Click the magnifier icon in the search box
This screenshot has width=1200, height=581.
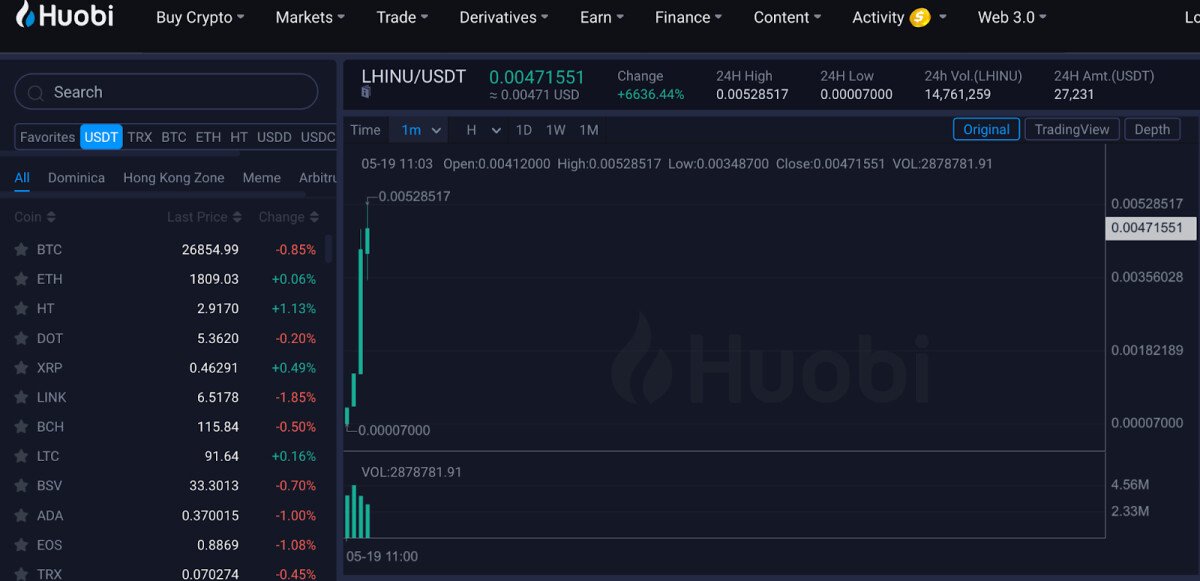[x=36, y=93]
